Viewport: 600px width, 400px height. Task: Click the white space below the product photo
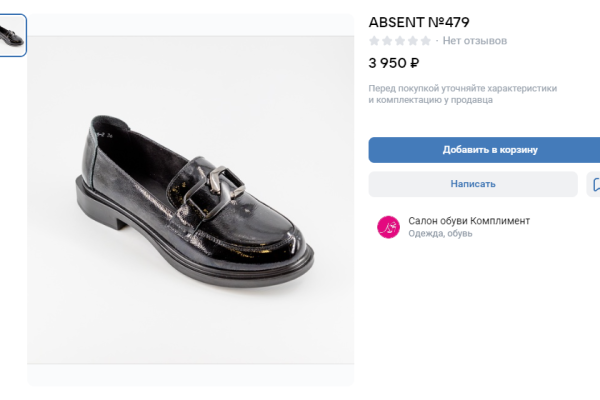(x=190, y=377)
